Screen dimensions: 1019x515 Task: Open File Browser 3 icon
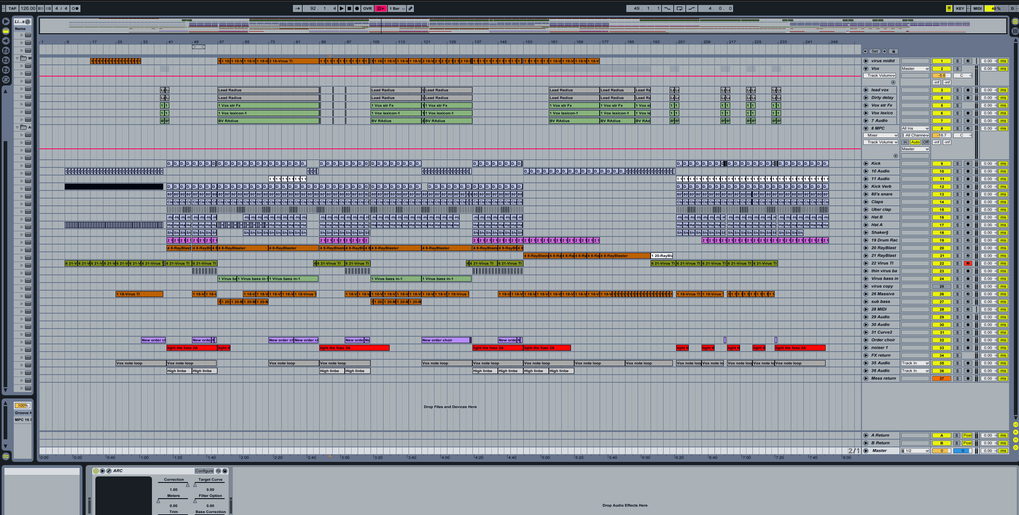[6, 70]
